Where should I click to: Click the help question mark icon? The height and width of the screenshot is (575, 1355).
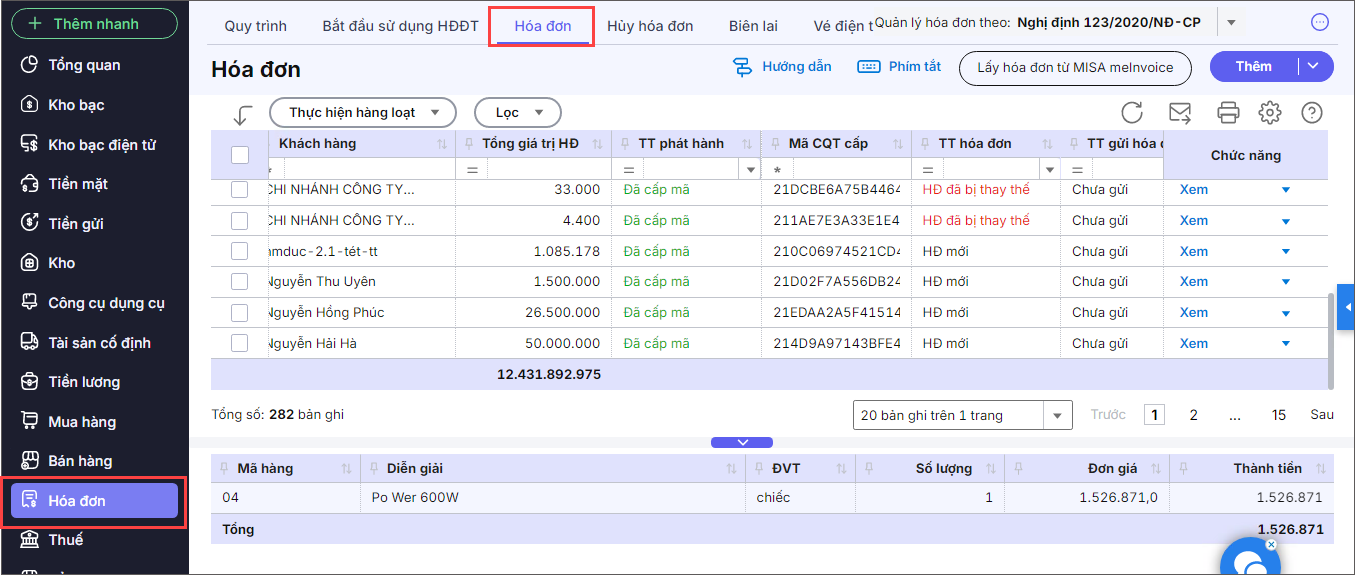1312,113
